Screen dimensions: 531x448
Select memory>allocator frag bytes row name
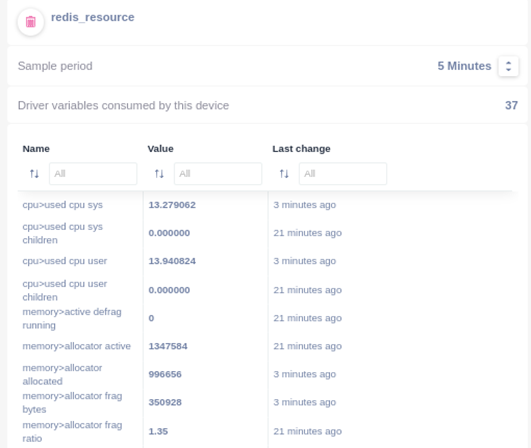click(72, 403)
